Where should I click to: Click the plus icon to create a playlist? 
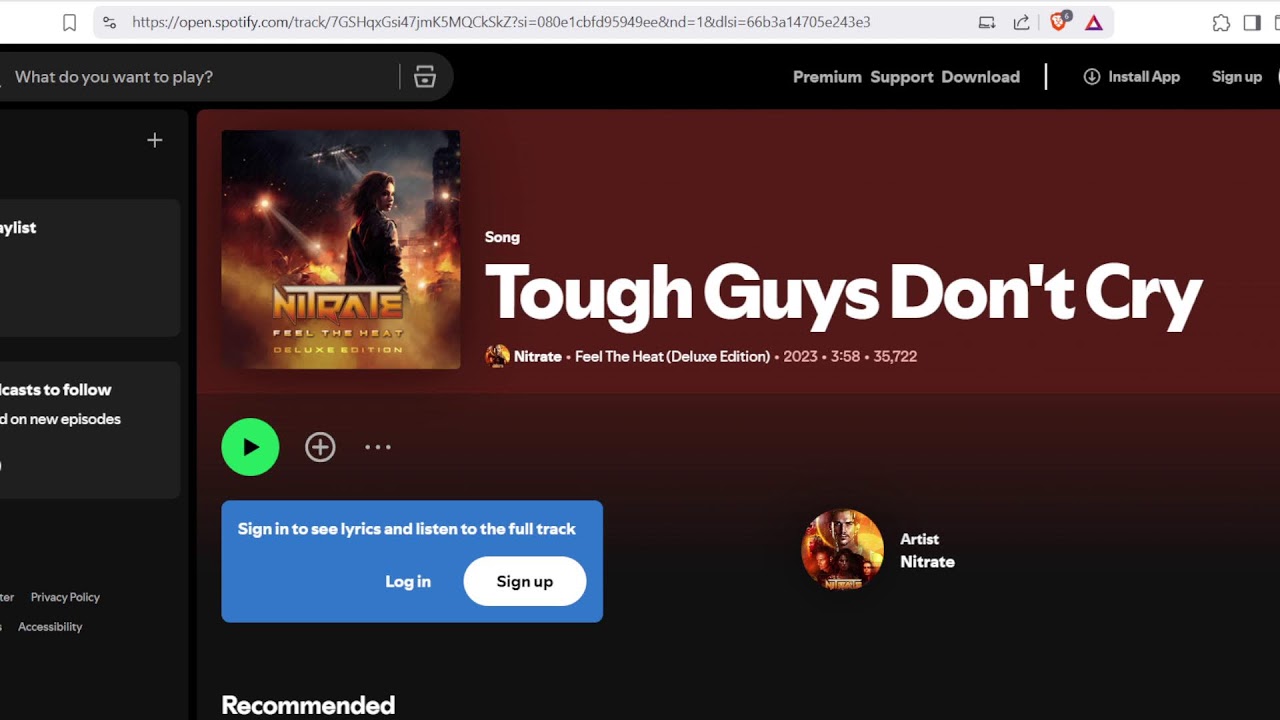click(154, 140)
